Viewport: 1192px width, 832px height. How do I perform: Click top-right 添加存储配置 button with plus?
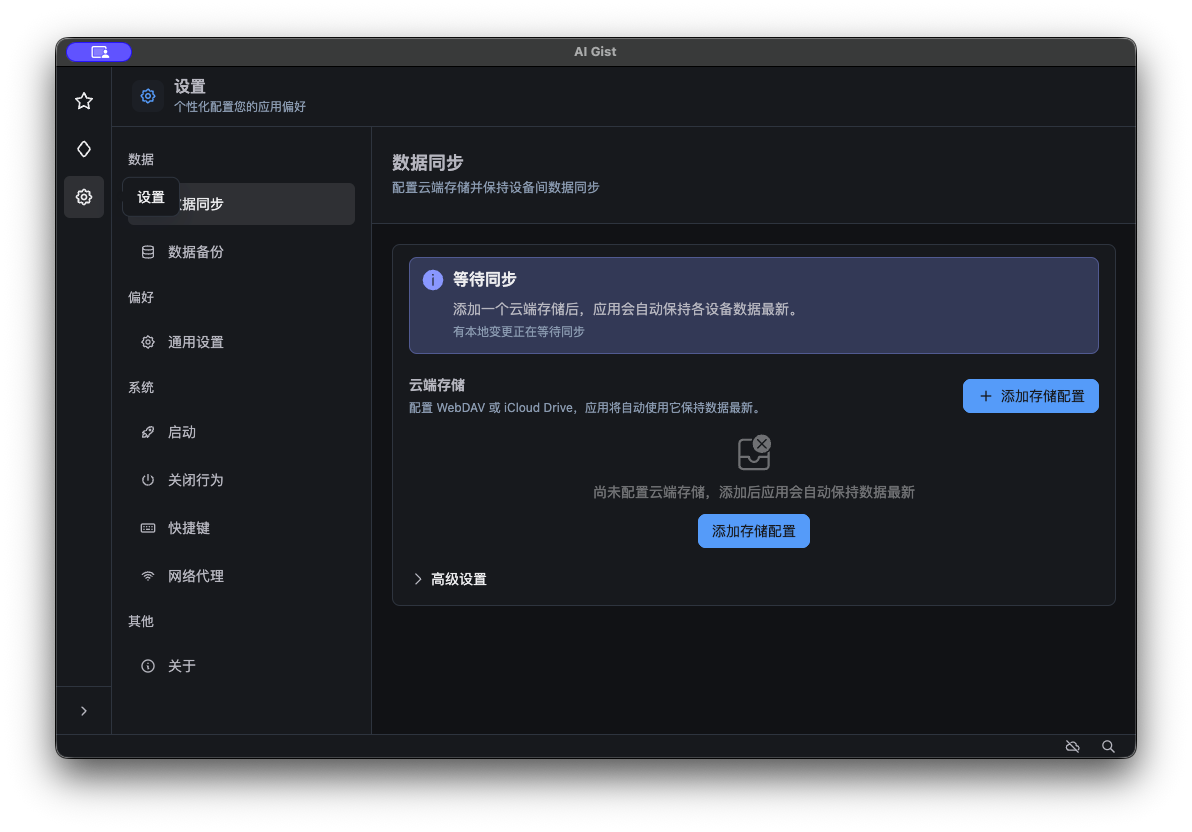1030,396
